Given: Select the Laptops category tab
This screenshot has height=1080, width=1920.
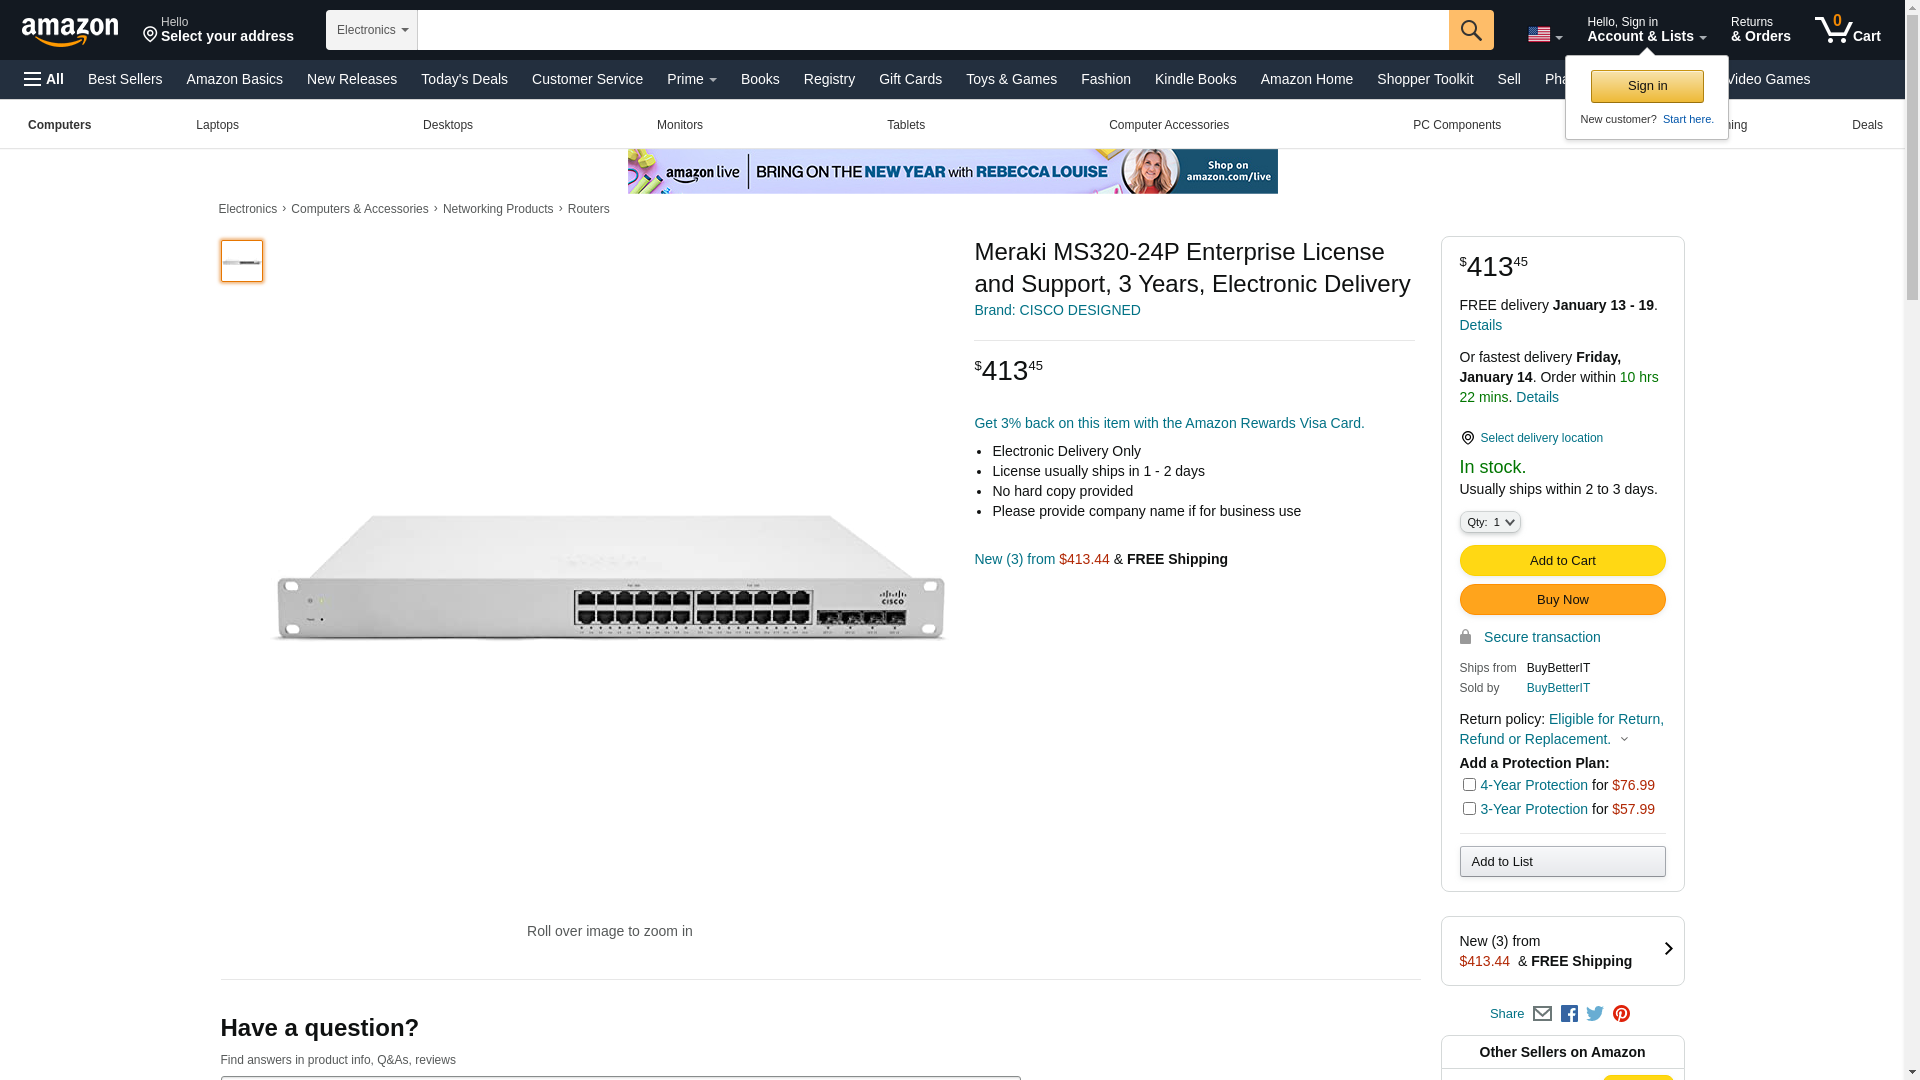Looking at the screenshot, I should pos(217,125).
